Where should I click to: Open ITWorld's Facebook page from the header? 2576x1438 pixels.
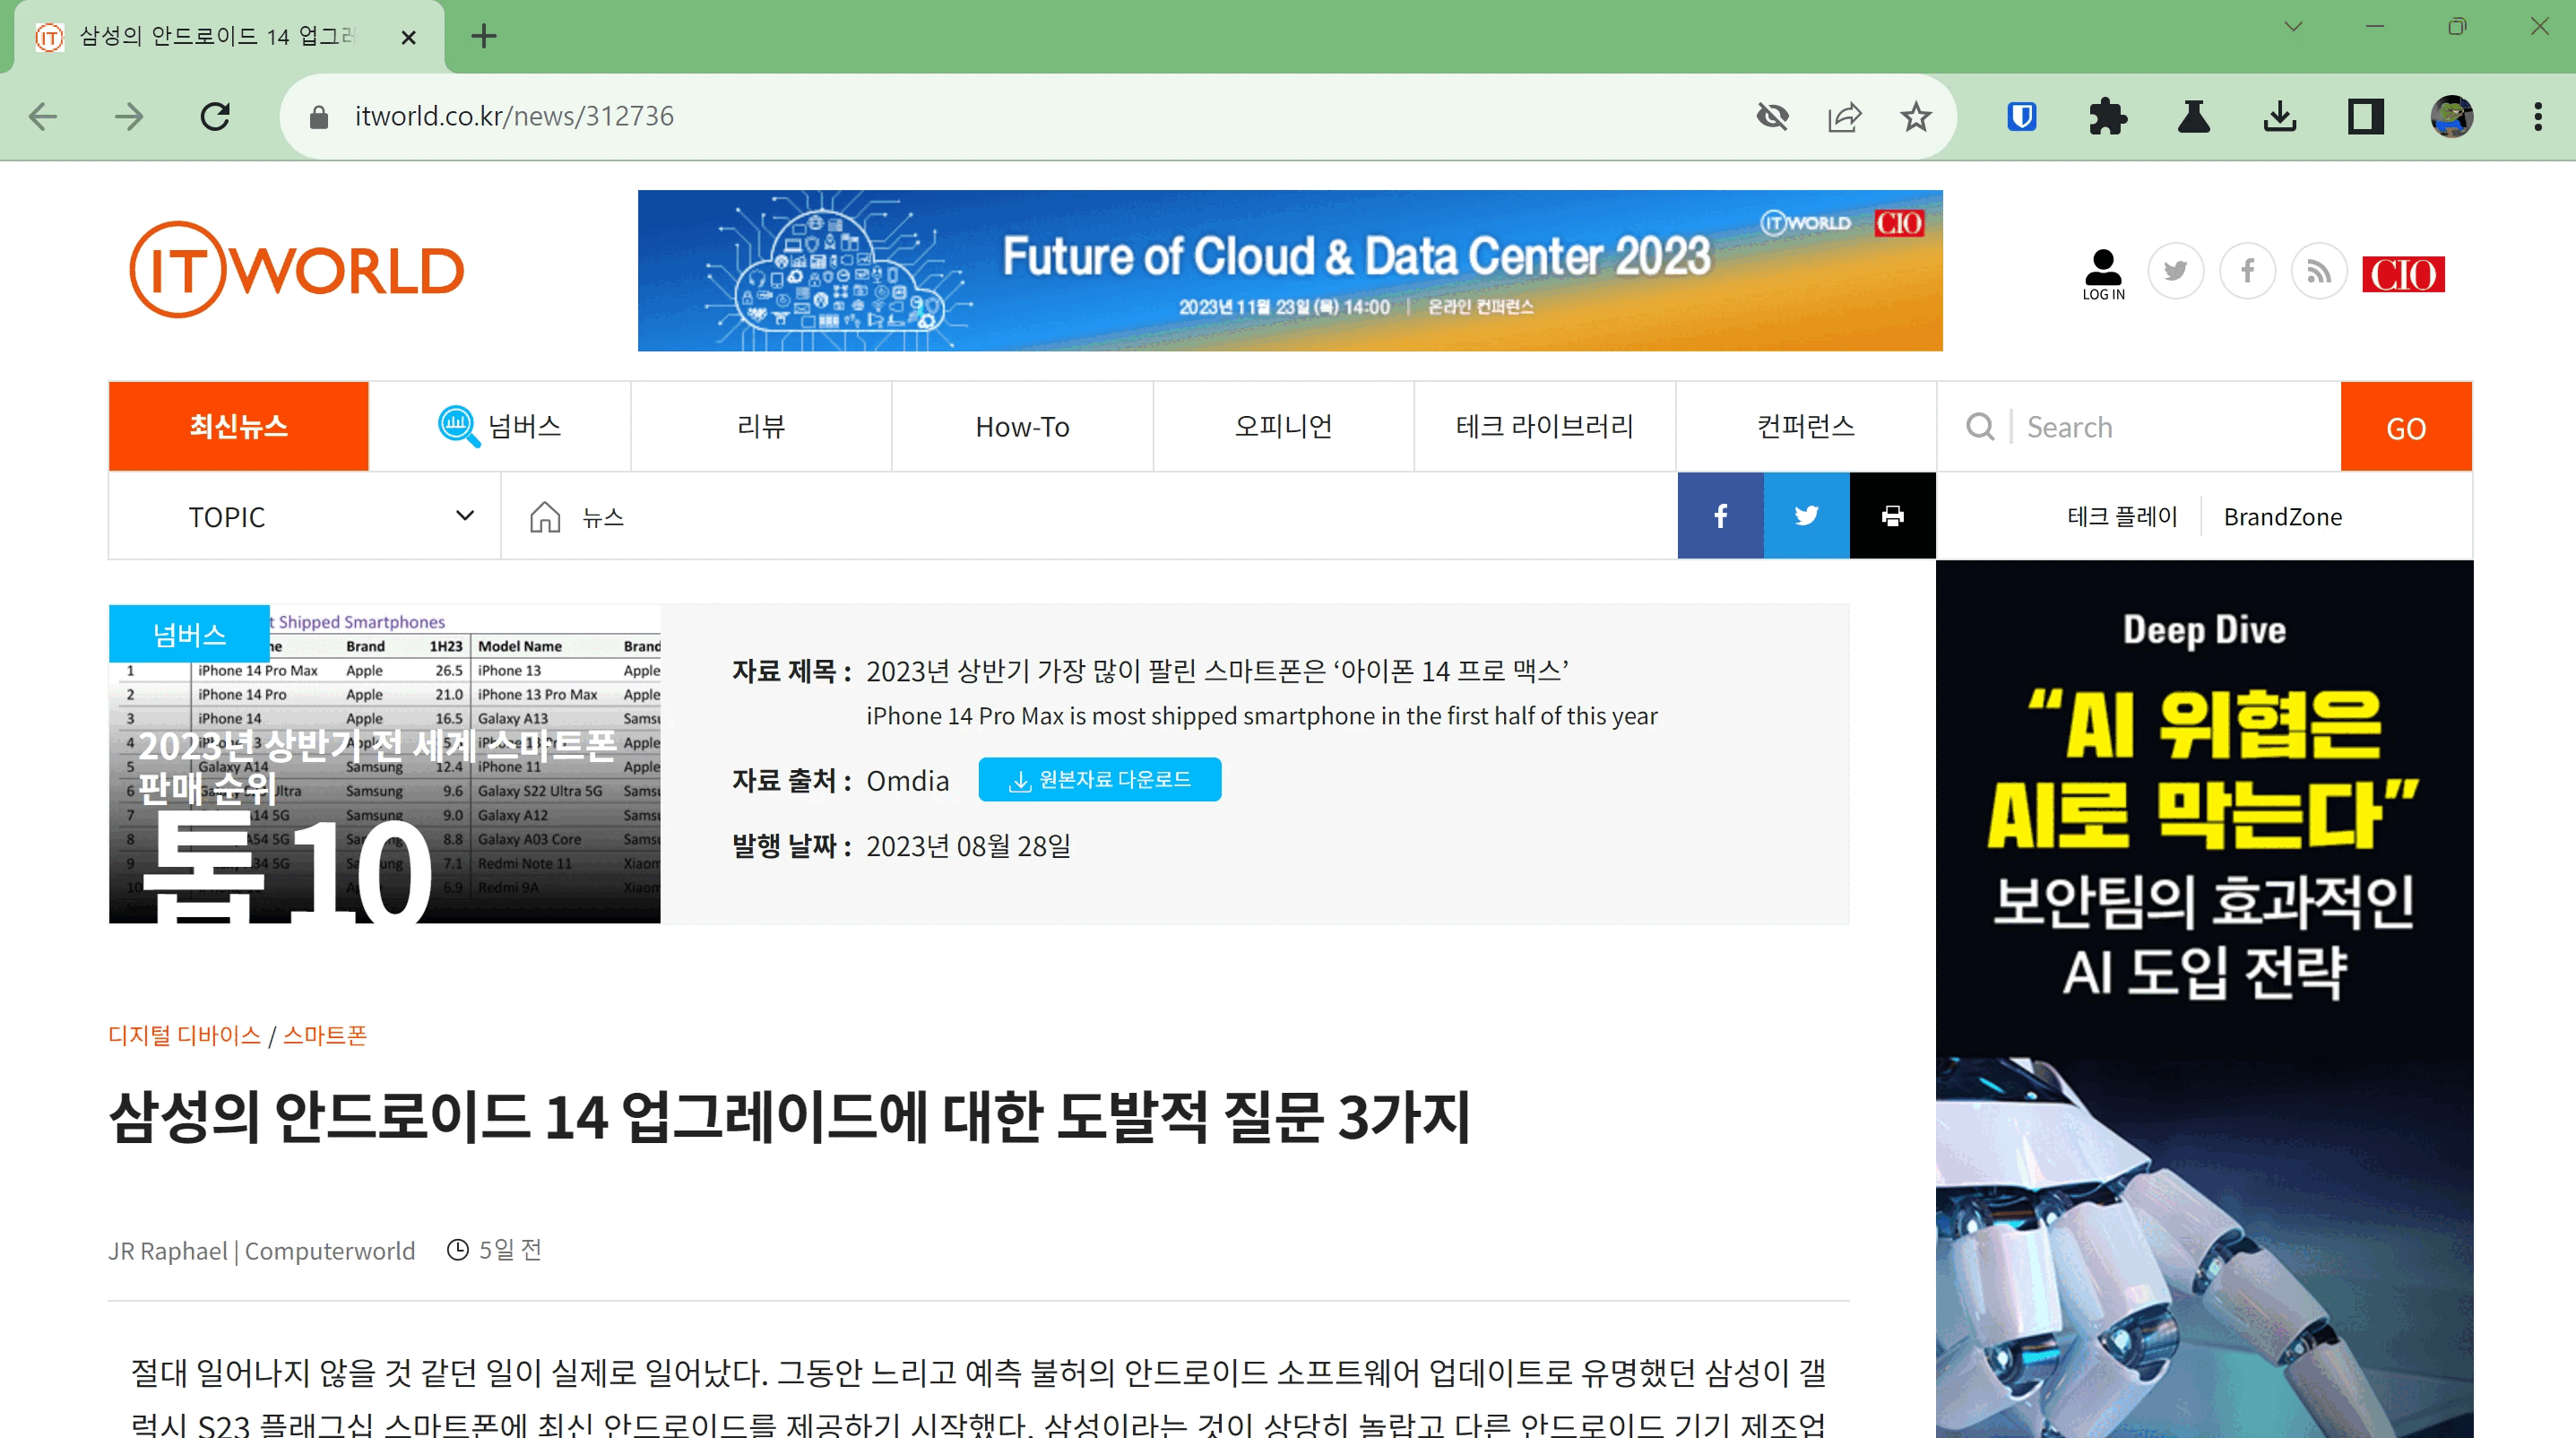(x=2248, y=270)
